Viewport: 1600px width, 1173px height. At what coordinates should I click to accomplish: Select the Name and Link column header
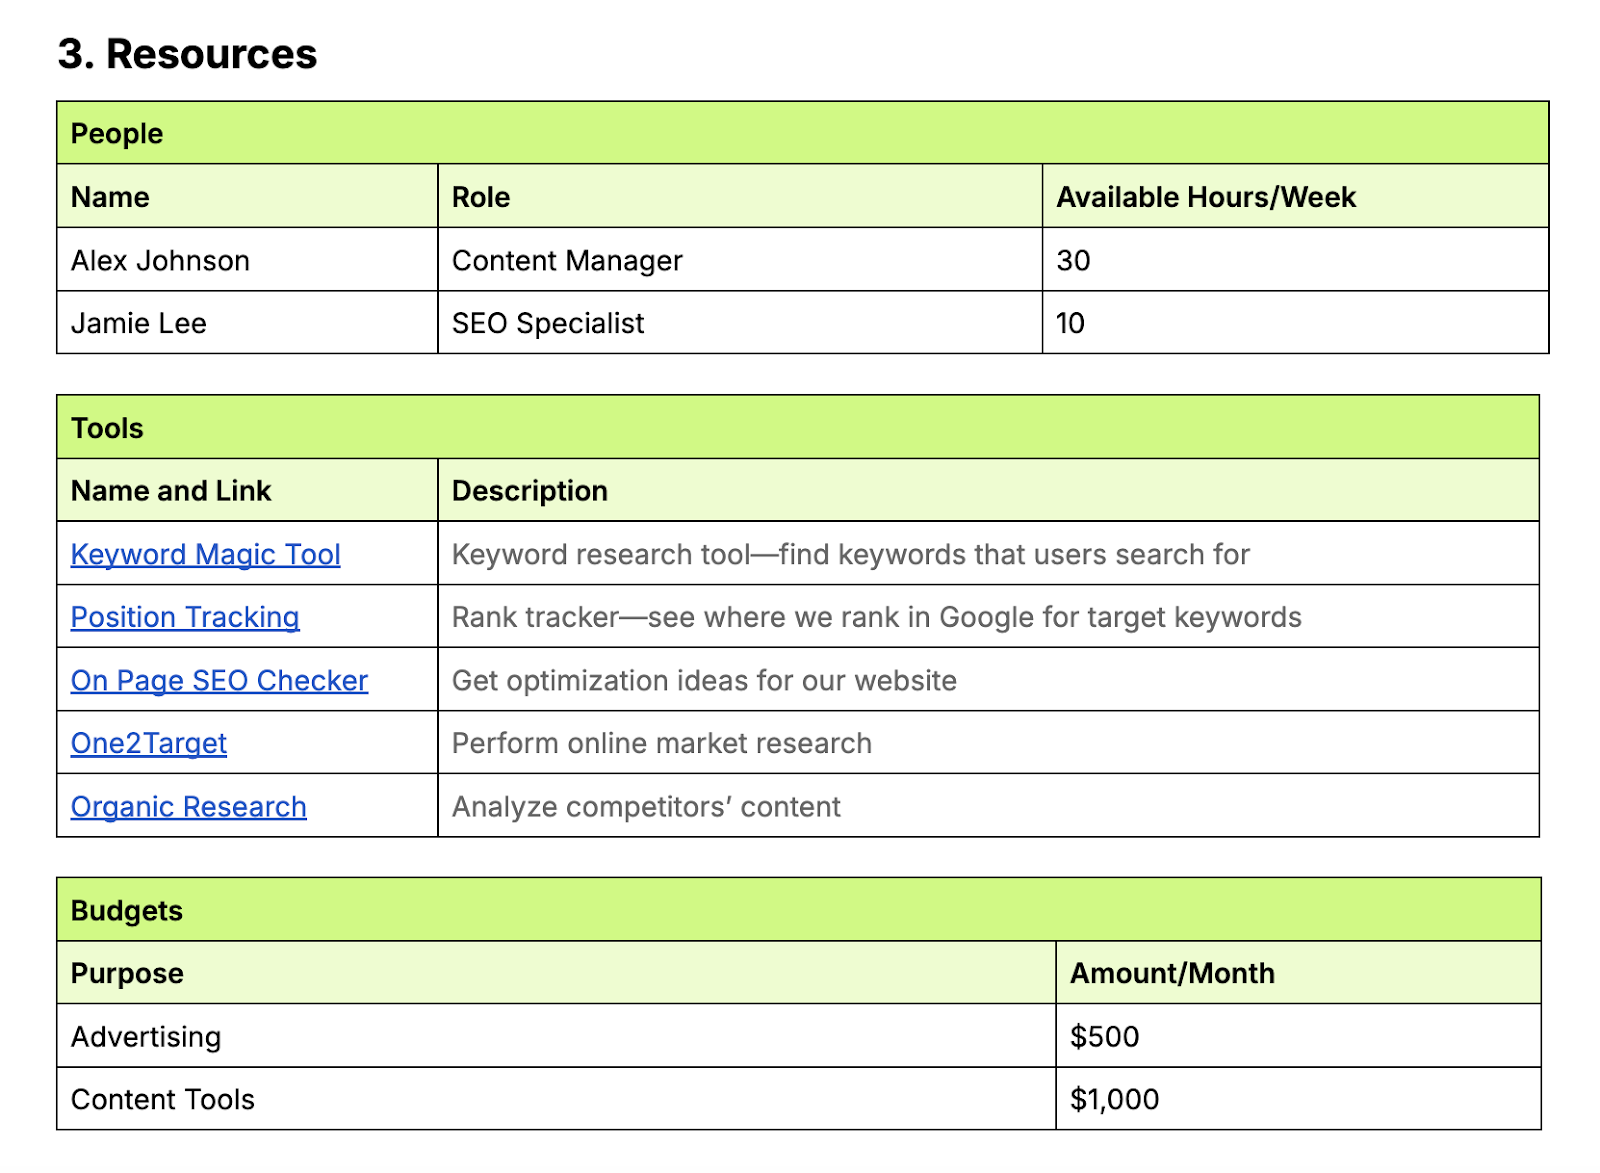click(170, 491)
